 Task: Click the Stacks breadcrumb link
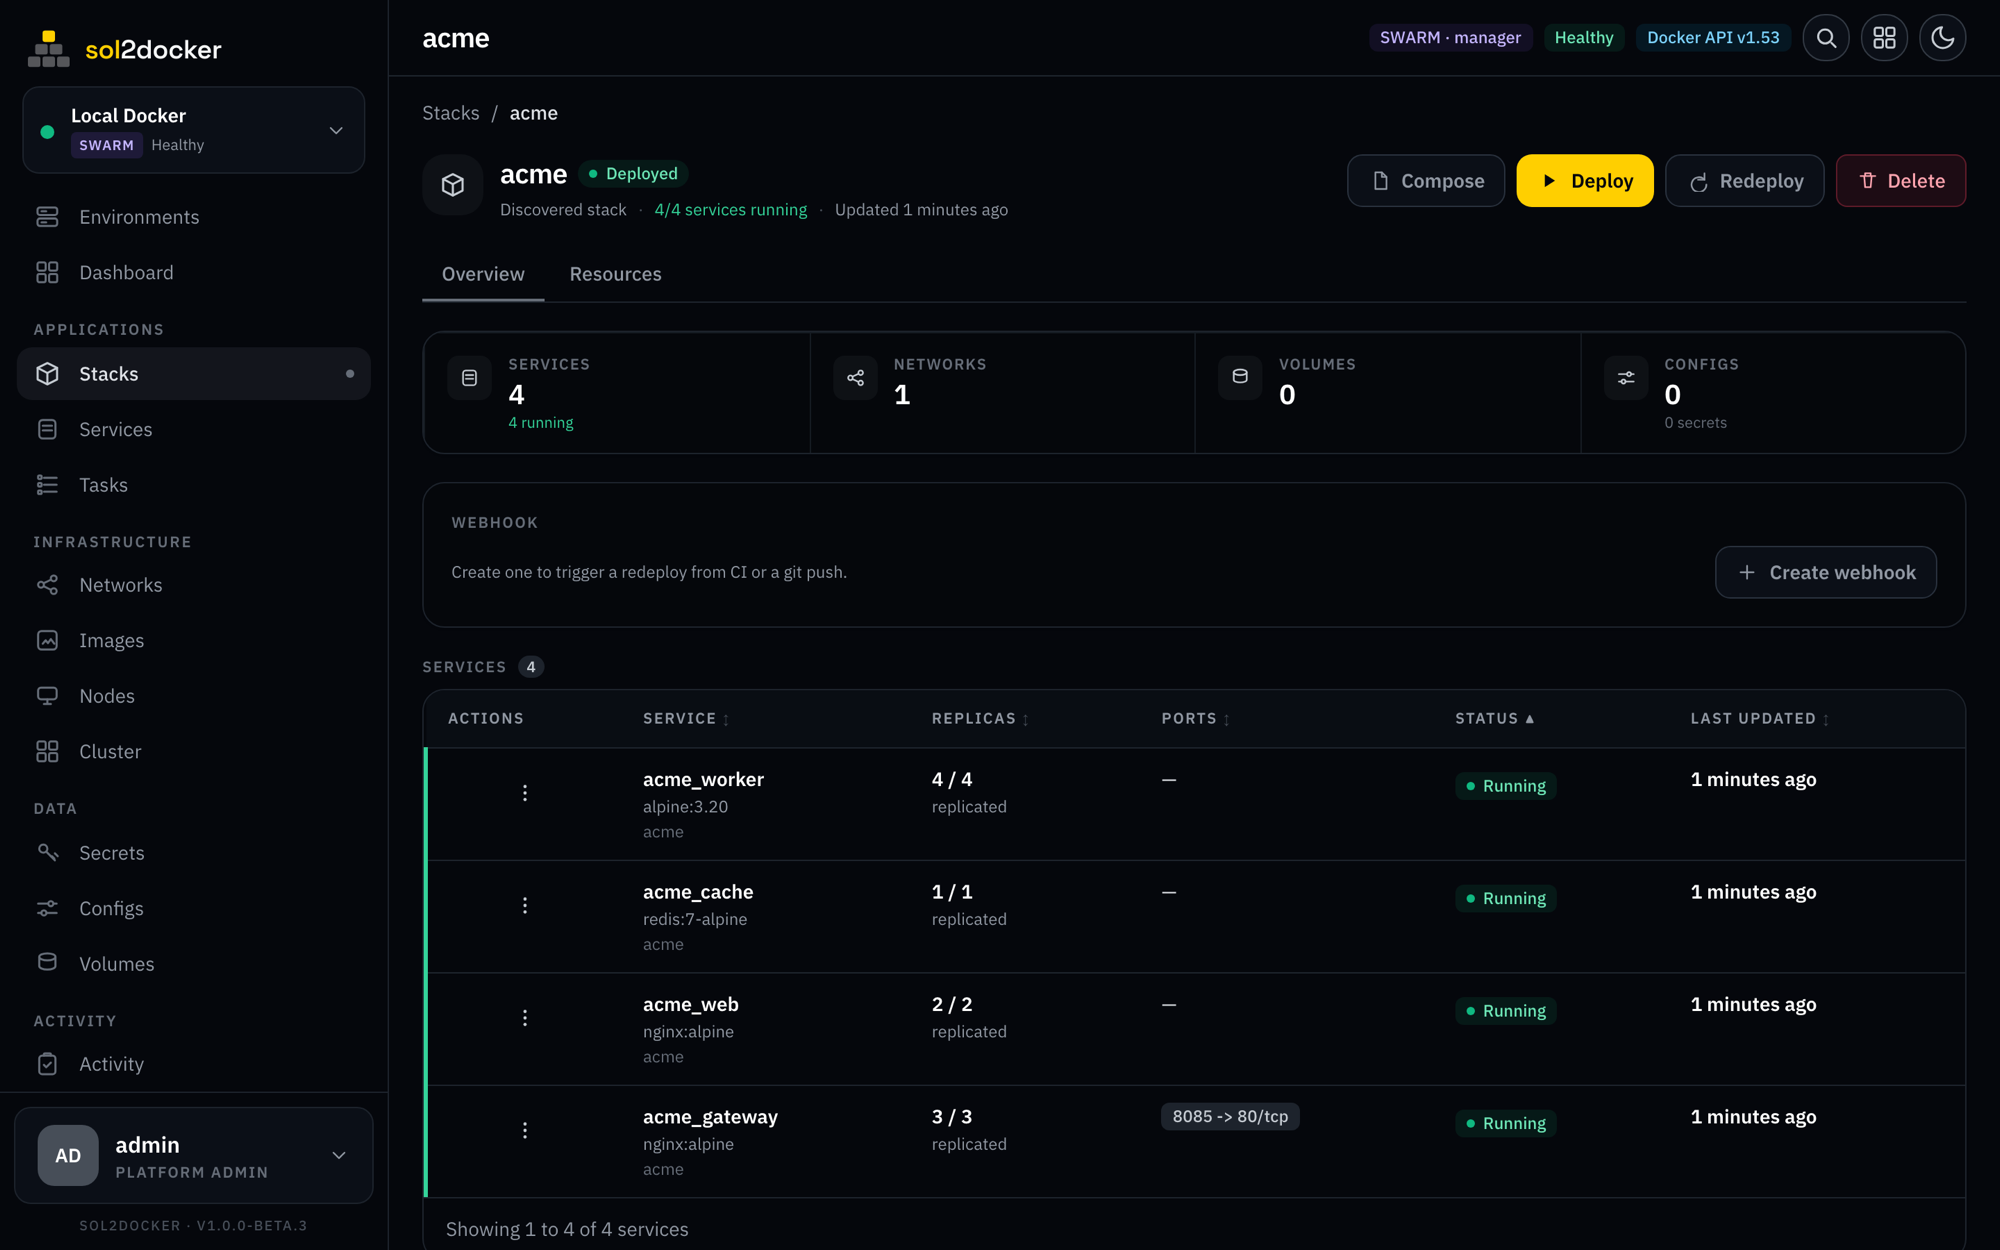coord(451,113)
